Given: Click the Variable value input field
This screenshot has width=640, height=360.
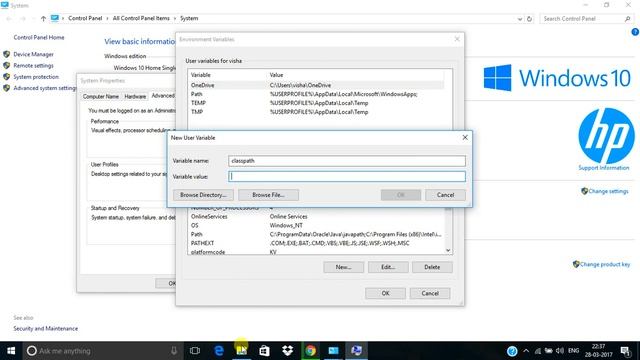Looking at the screenshot, I should [x=347, y=176].
